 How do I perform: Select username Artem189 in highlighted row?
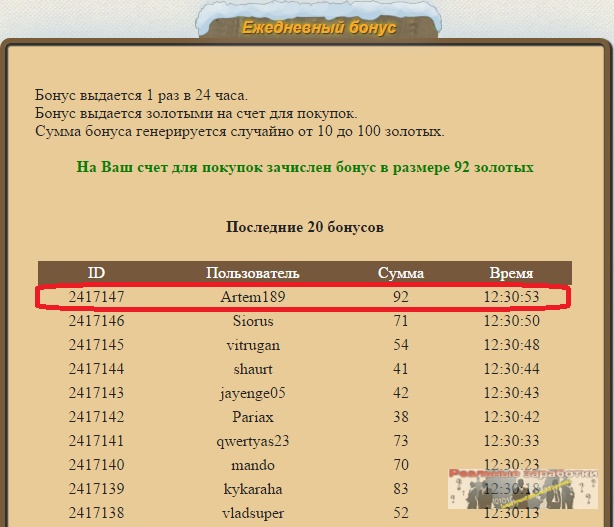(252, 297)
